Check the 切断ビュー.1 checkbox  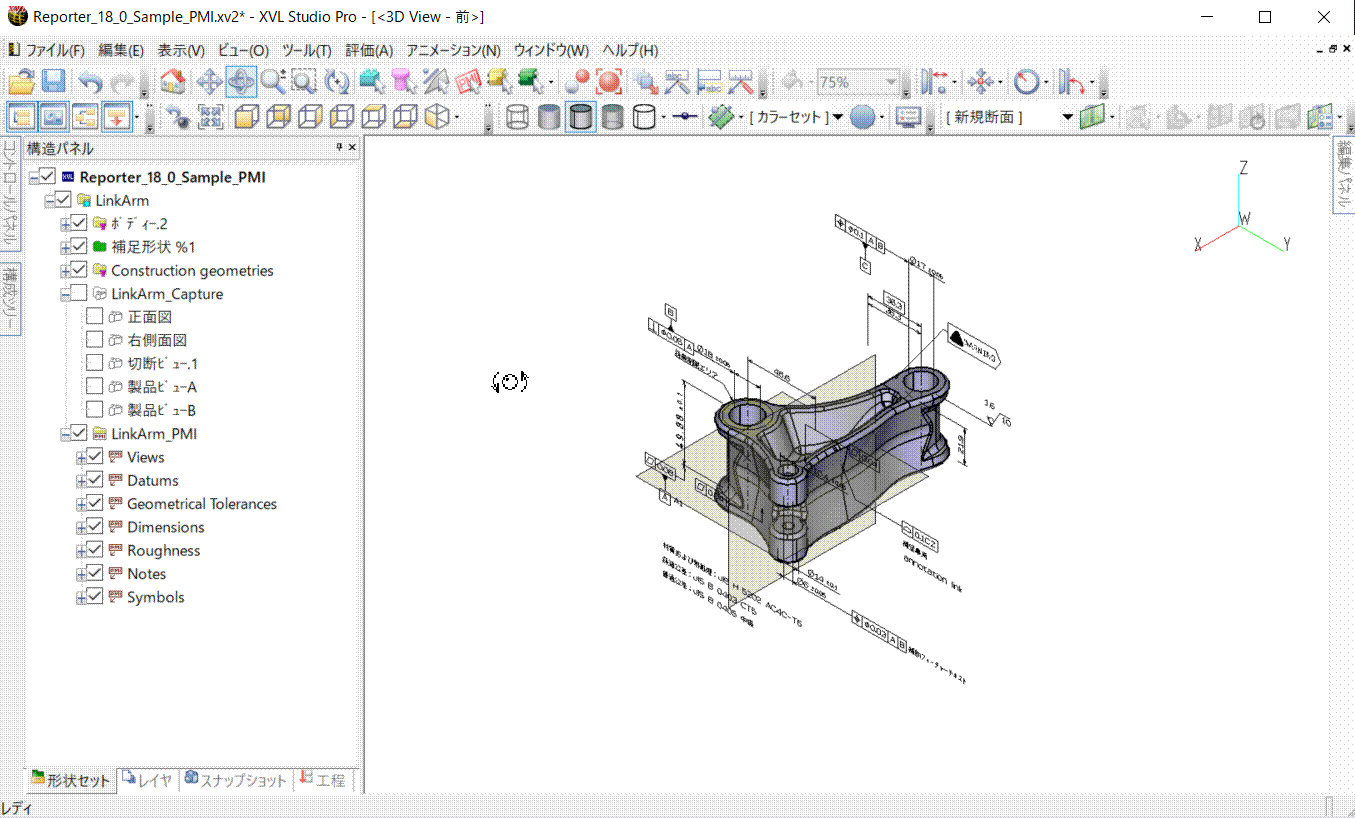(x=95, y=364)
